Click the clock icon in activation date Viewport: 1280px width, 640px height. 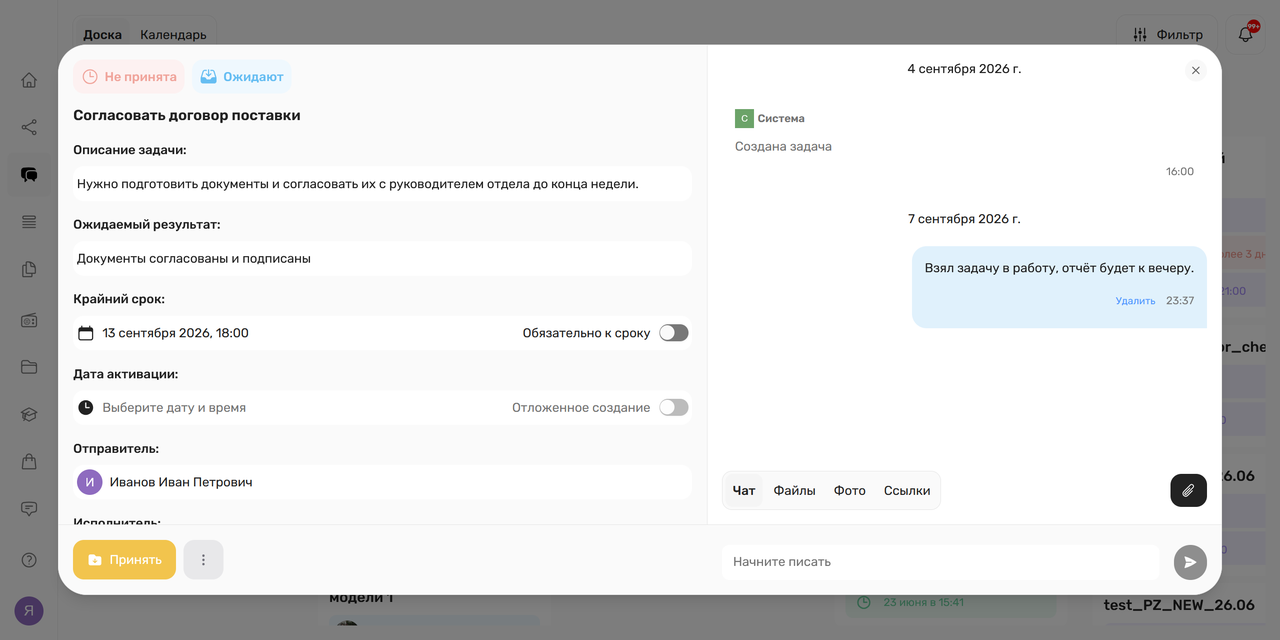tap(86, 408)
